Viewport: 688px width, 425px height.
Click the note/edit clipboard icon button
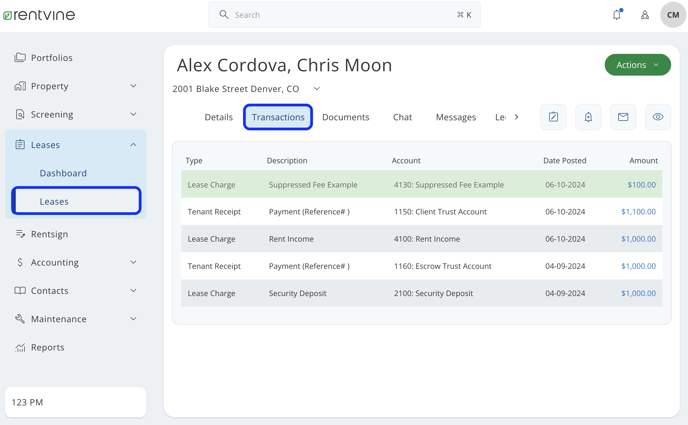tap(553, 117)
